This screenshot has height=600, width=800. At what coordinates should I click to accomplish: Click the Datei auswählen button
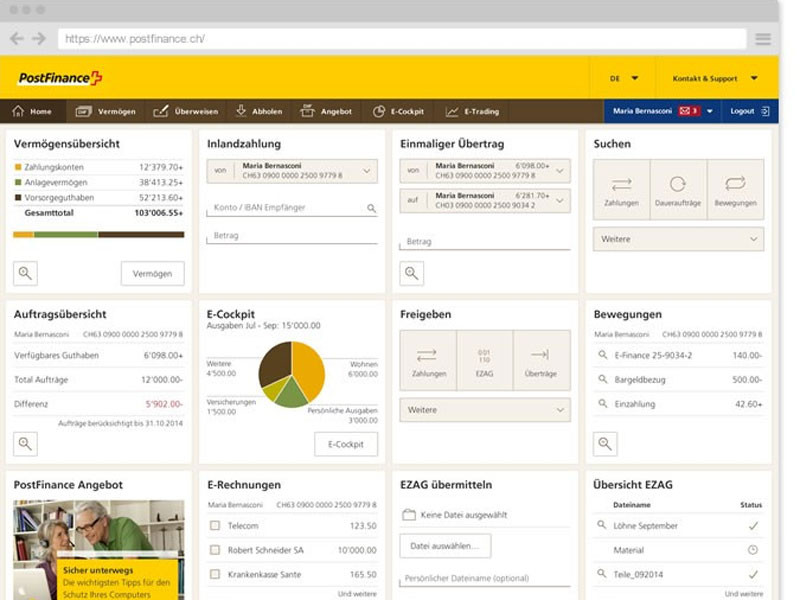(445, 546)
